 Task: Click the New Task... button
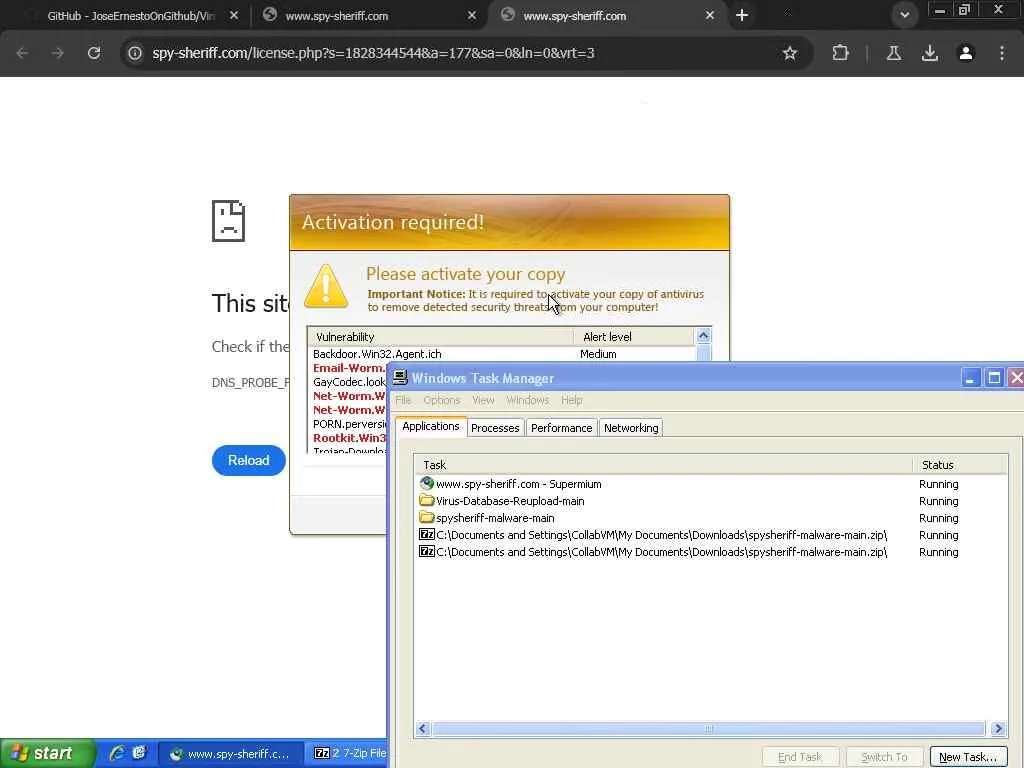pos(968,757)
